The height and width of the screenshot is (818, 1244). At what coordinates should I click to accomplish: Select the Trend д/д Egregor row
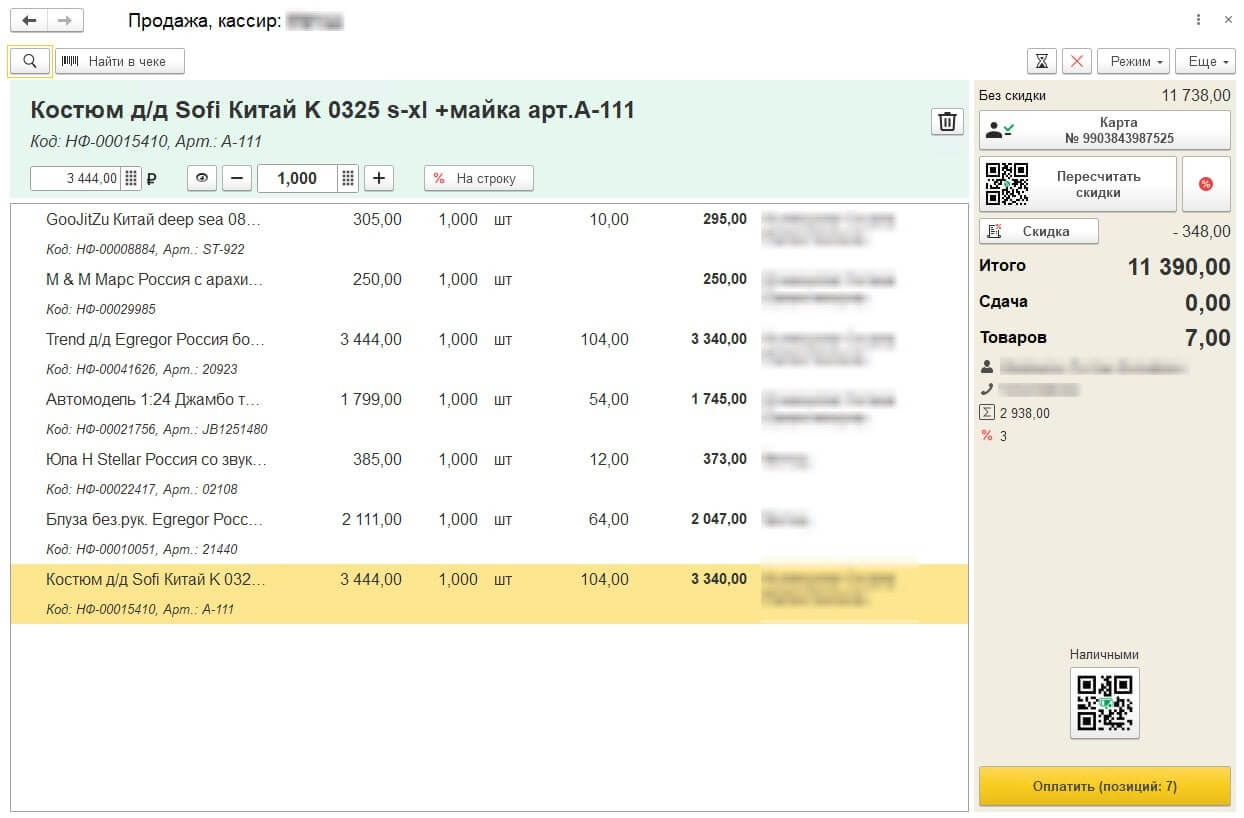coord(155,340)
